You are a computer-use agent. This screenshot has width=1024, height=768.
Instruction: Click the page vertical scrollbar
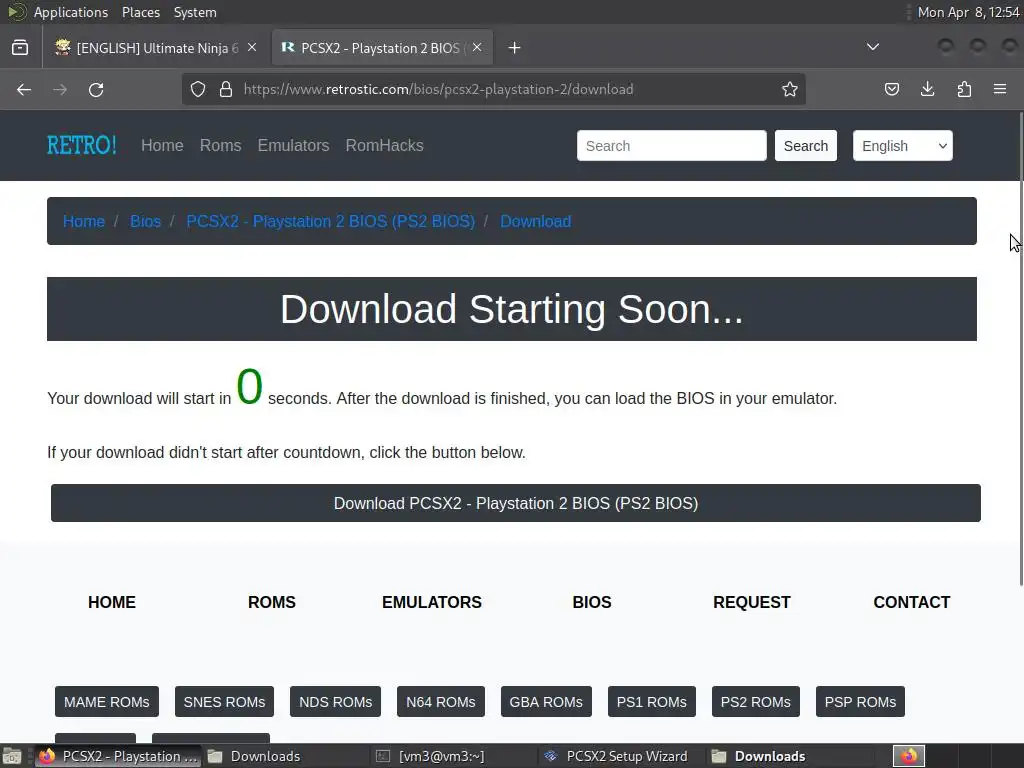tap(1021, 349)
